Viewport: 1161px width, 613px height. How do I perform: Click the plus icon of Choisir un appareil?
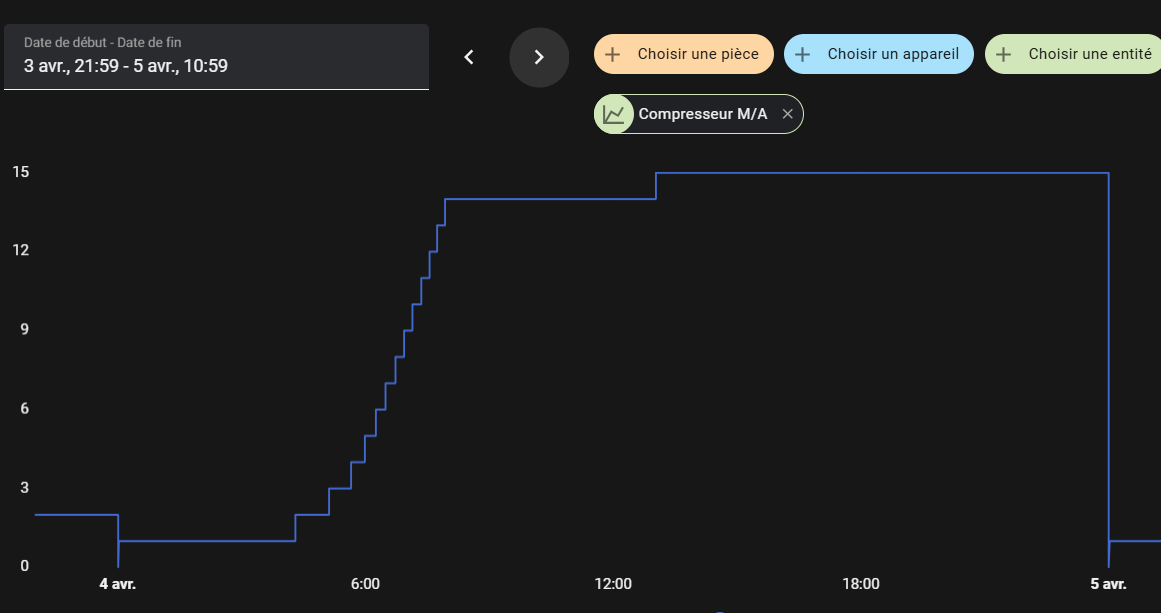(x=802, y=54)
